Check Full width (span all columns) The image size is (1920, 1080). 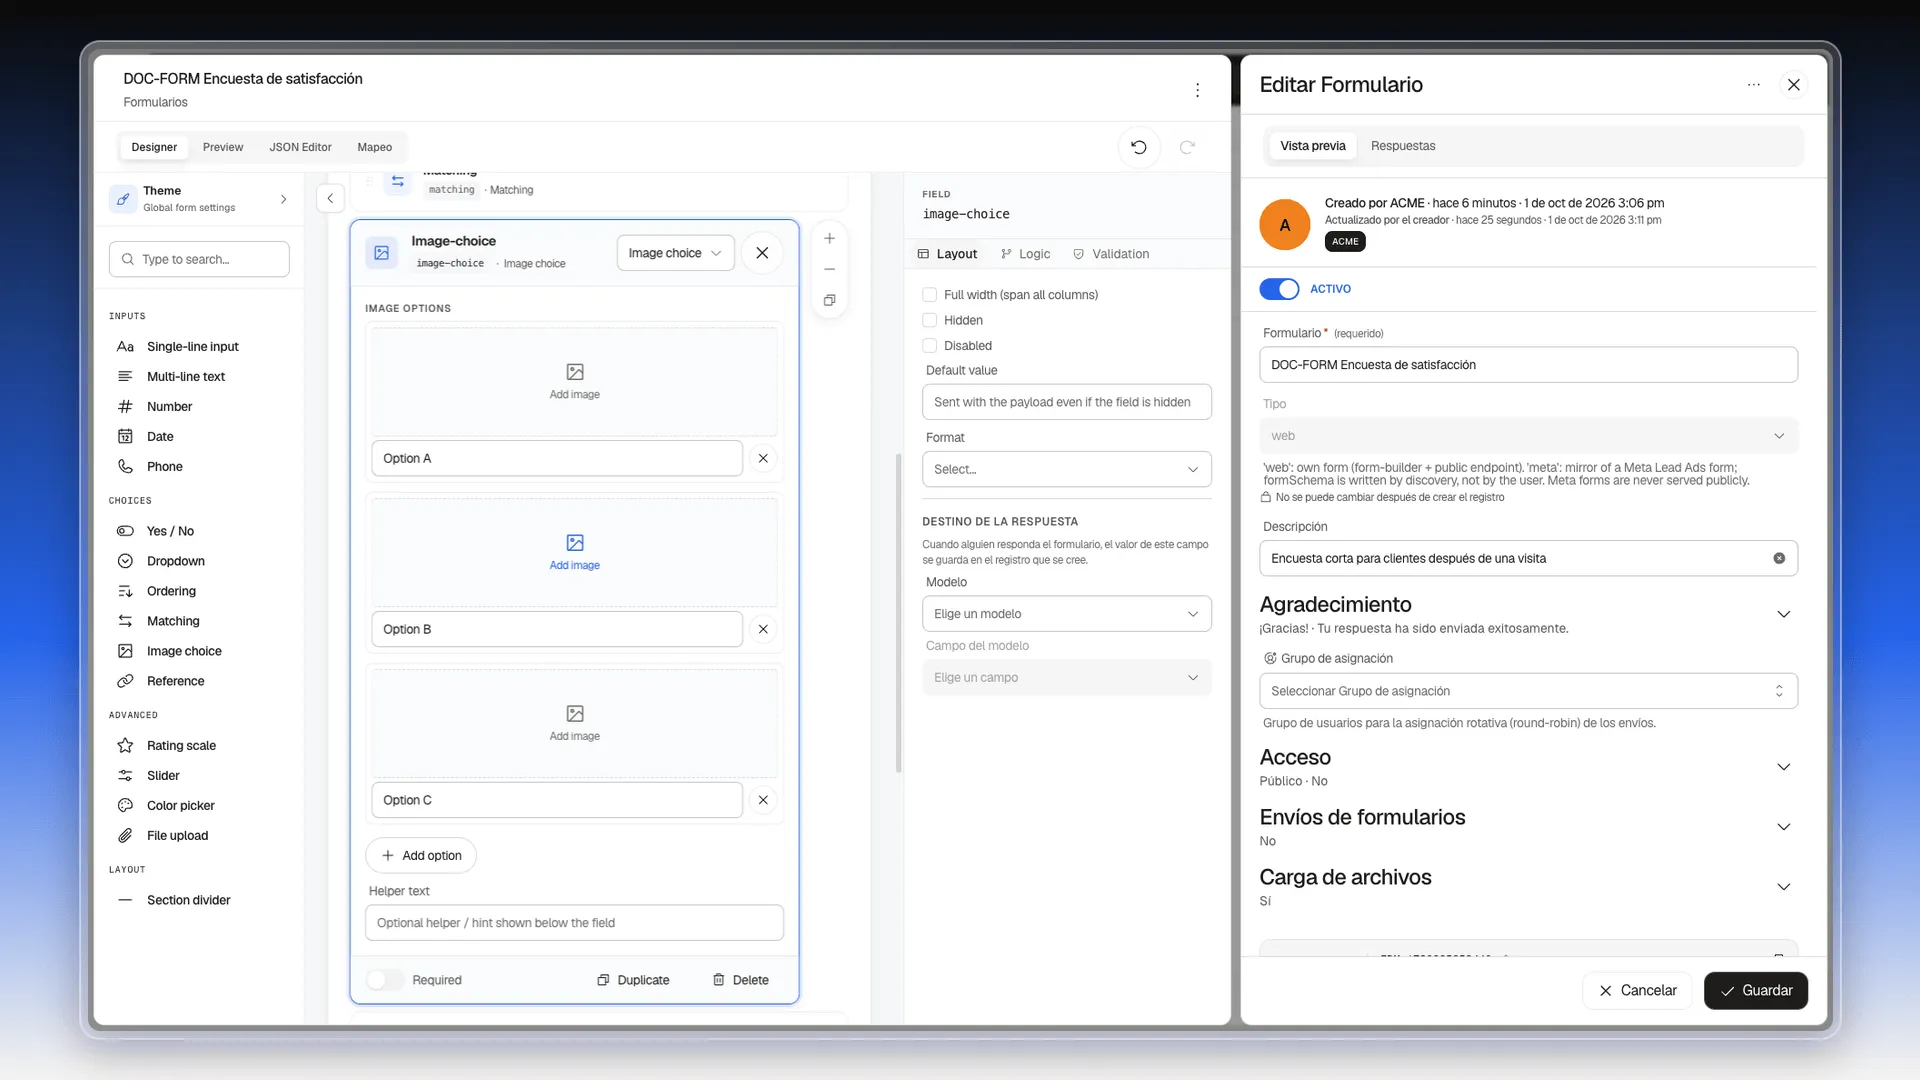point(930,295)
